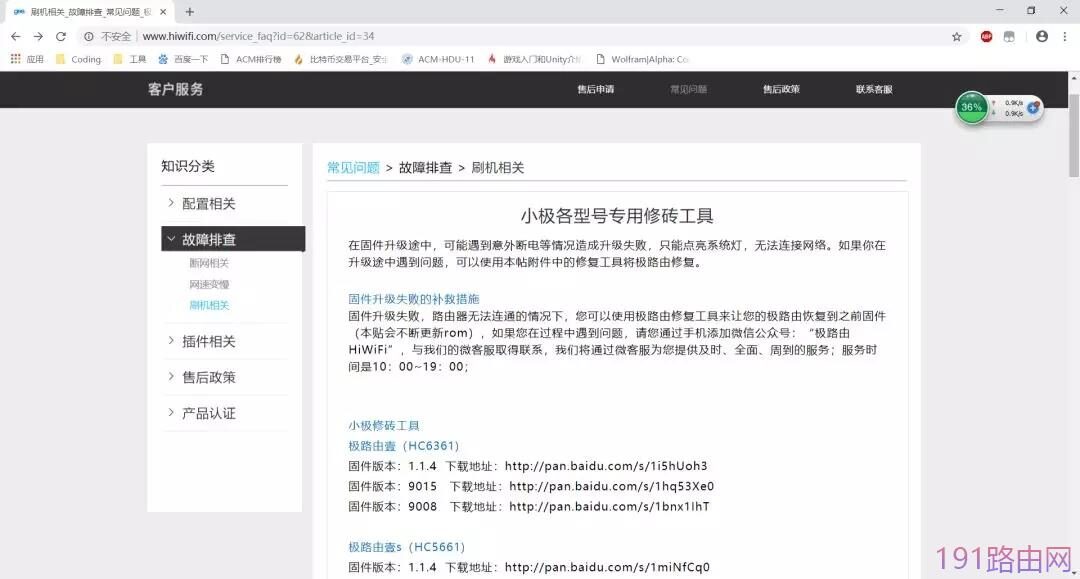
Task: Restore down the browser window
Action: coord(1031,11)
